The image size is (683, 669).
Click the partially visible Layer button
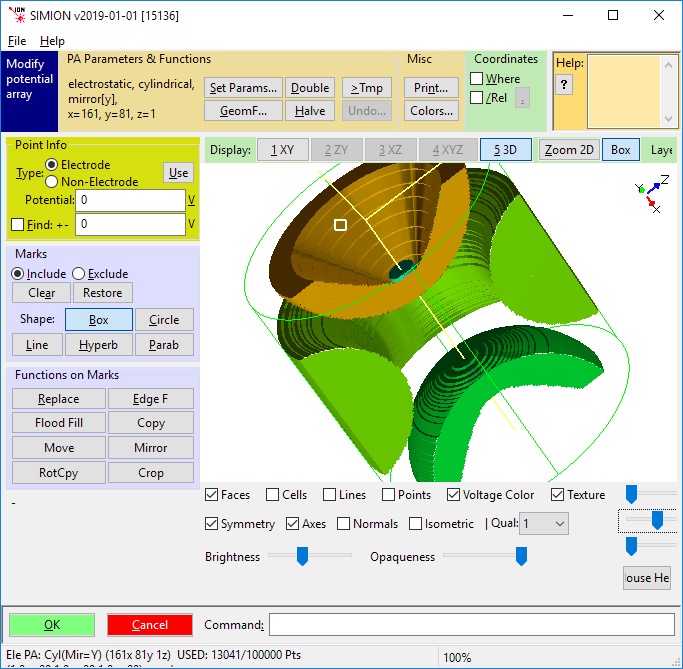661,150
